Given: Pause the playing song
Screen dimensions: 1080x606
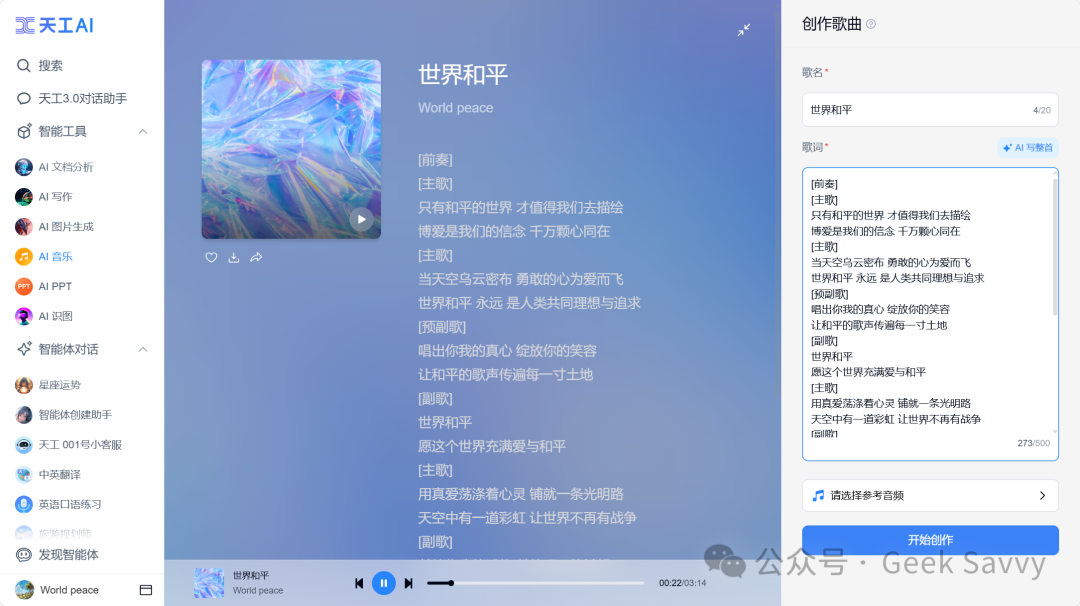Looking at the screenshot, I should click(x=384, y=583).
